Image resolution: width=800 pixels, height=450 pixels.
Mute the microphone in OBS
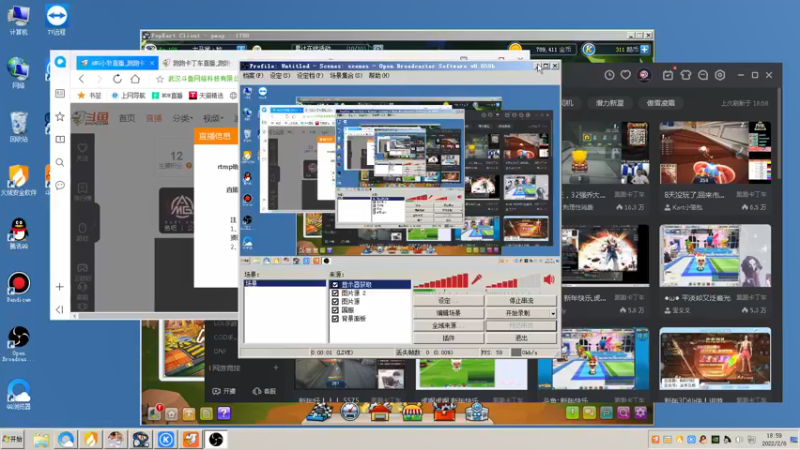pos(476,279)
